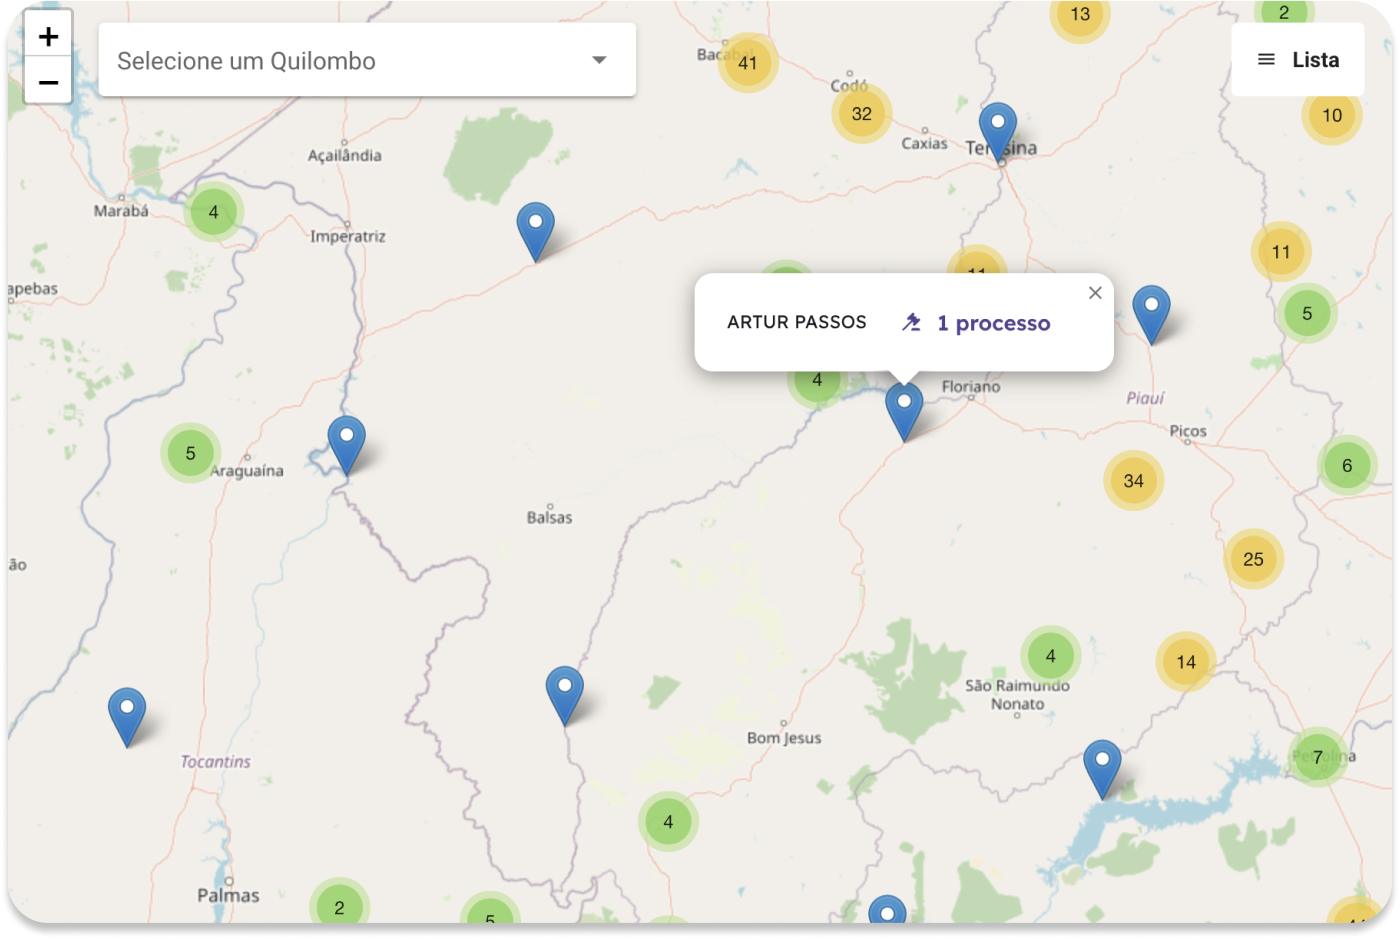Screen dimensions: 1400x939
Task: Click the blue pin east of Imperatriz
Action: tap(535, 231)
